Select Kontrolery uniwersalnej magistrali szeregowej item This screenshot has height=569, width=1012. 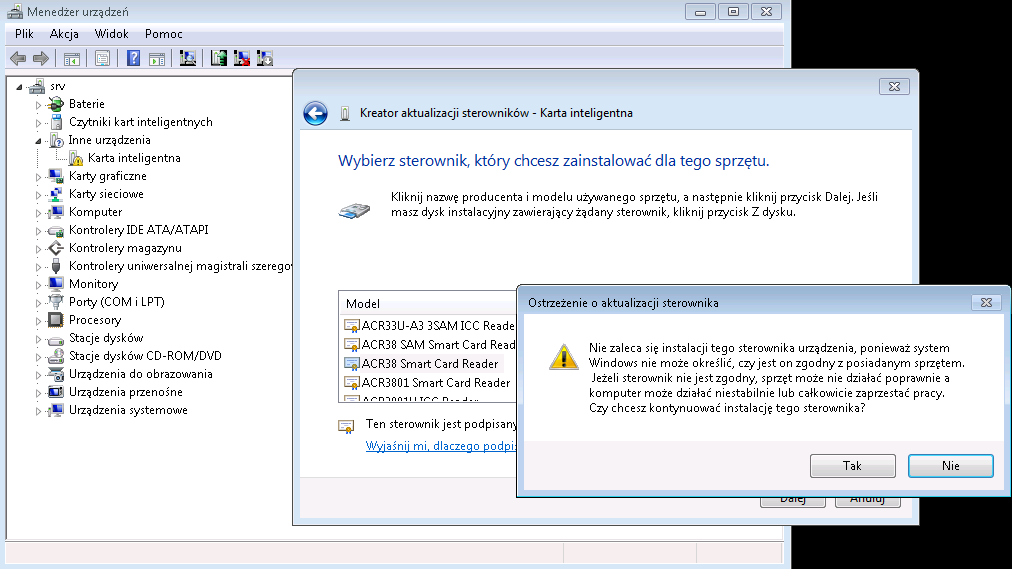(x=180, y=266)
